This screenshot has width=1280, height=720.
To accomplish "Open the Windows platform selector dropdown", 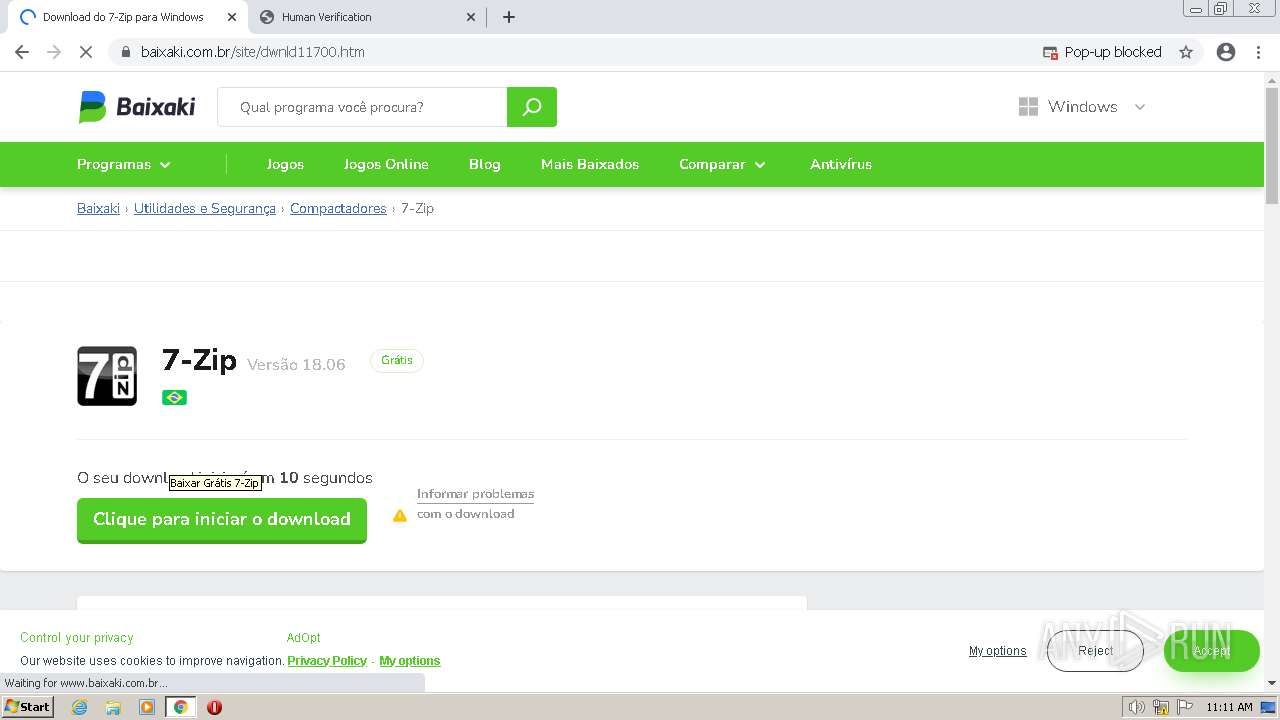I will click(1082, 107).
